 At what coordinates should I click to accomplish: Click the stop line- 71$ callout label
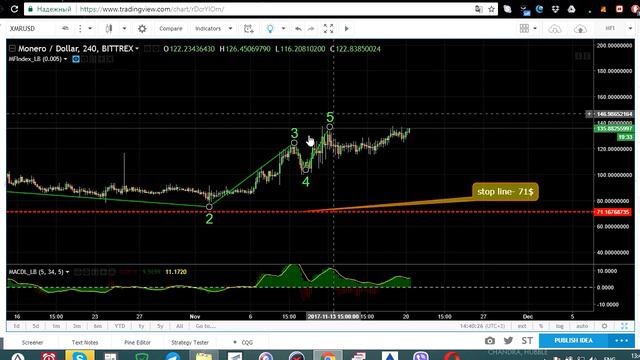tap(505, 191)
